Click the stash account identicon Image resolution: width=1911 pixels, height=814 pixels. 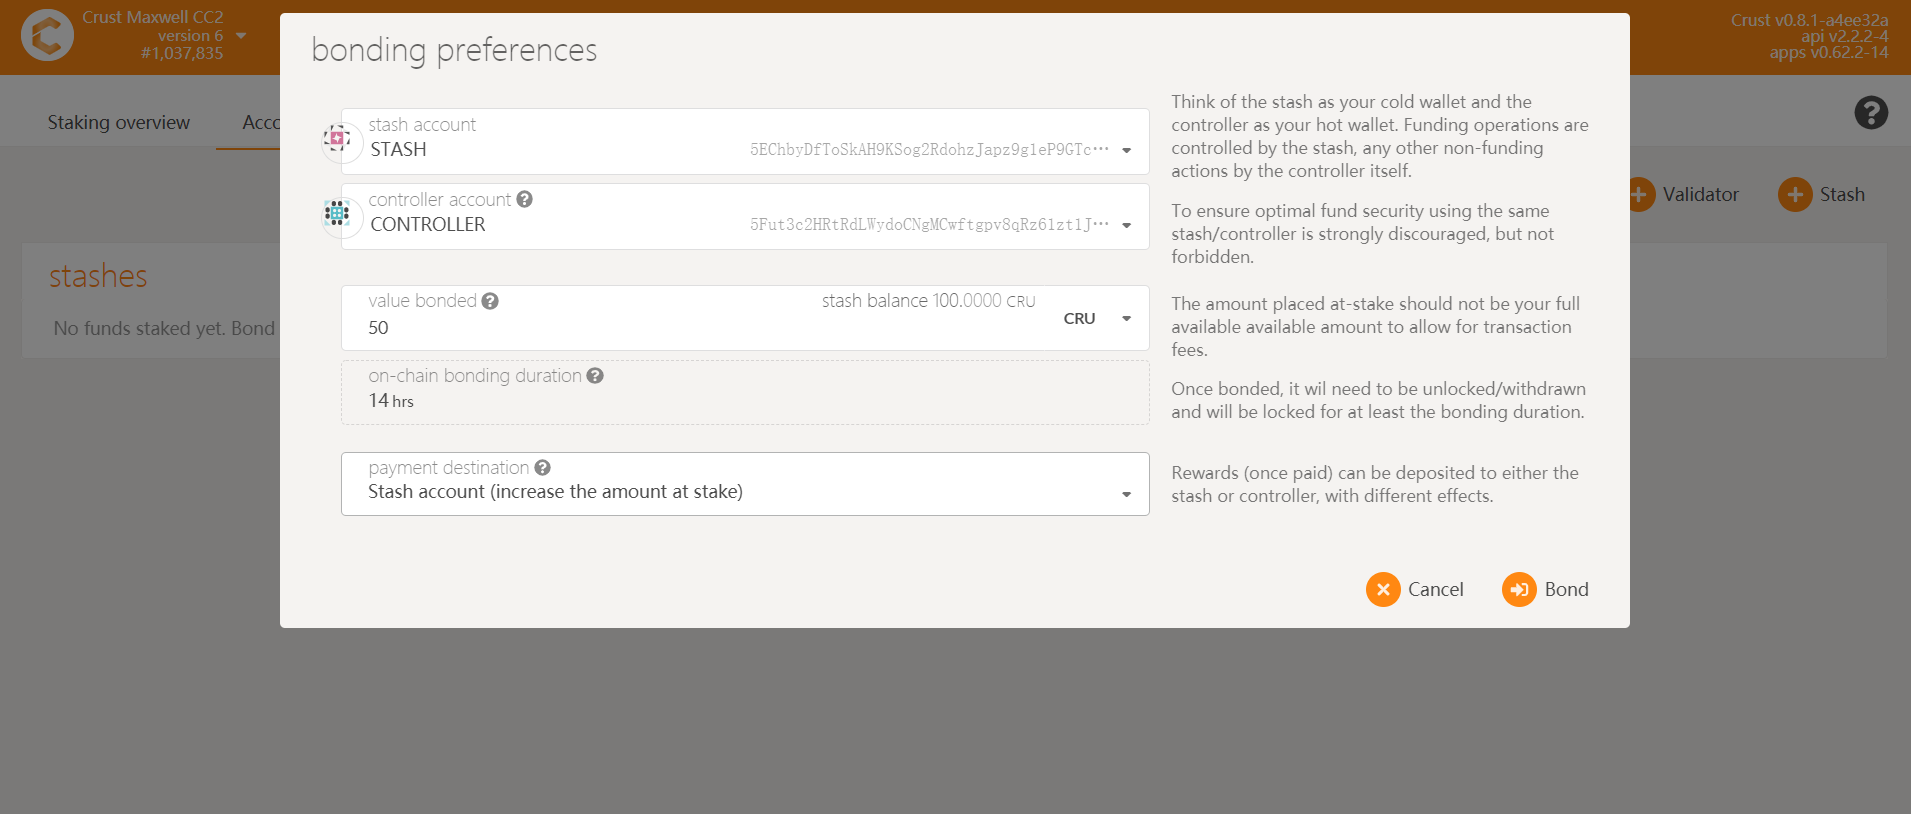coord(338,139)
